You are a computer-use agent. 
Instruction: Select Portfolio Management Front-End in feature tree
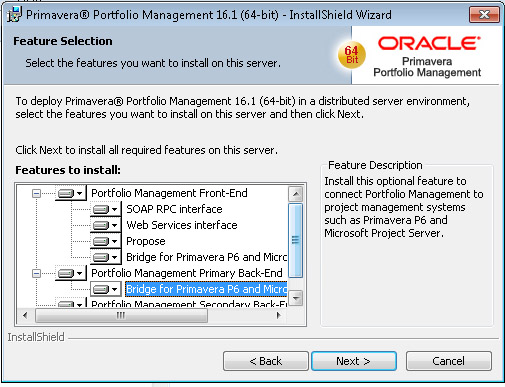[169, 193]
